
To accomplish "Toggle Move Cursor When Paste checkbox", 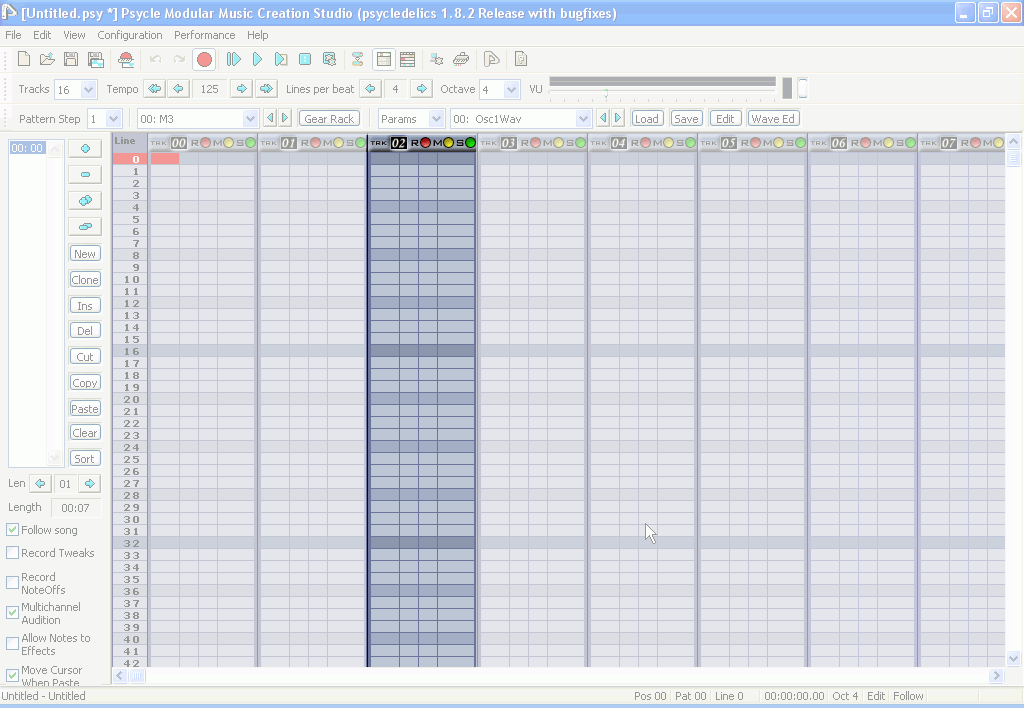I will point(12,675).
